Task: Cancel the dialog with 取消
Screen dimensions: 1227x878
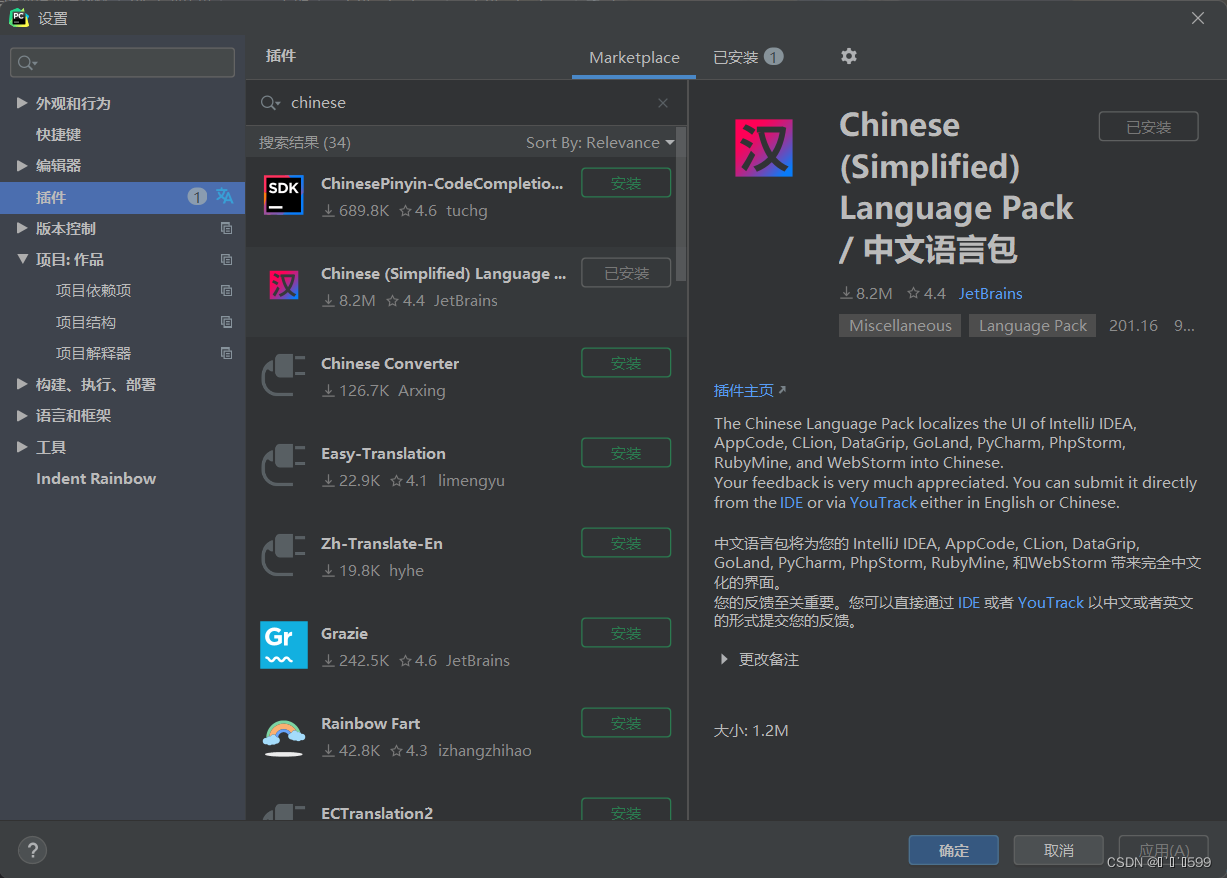Action: click(1058, 850)
